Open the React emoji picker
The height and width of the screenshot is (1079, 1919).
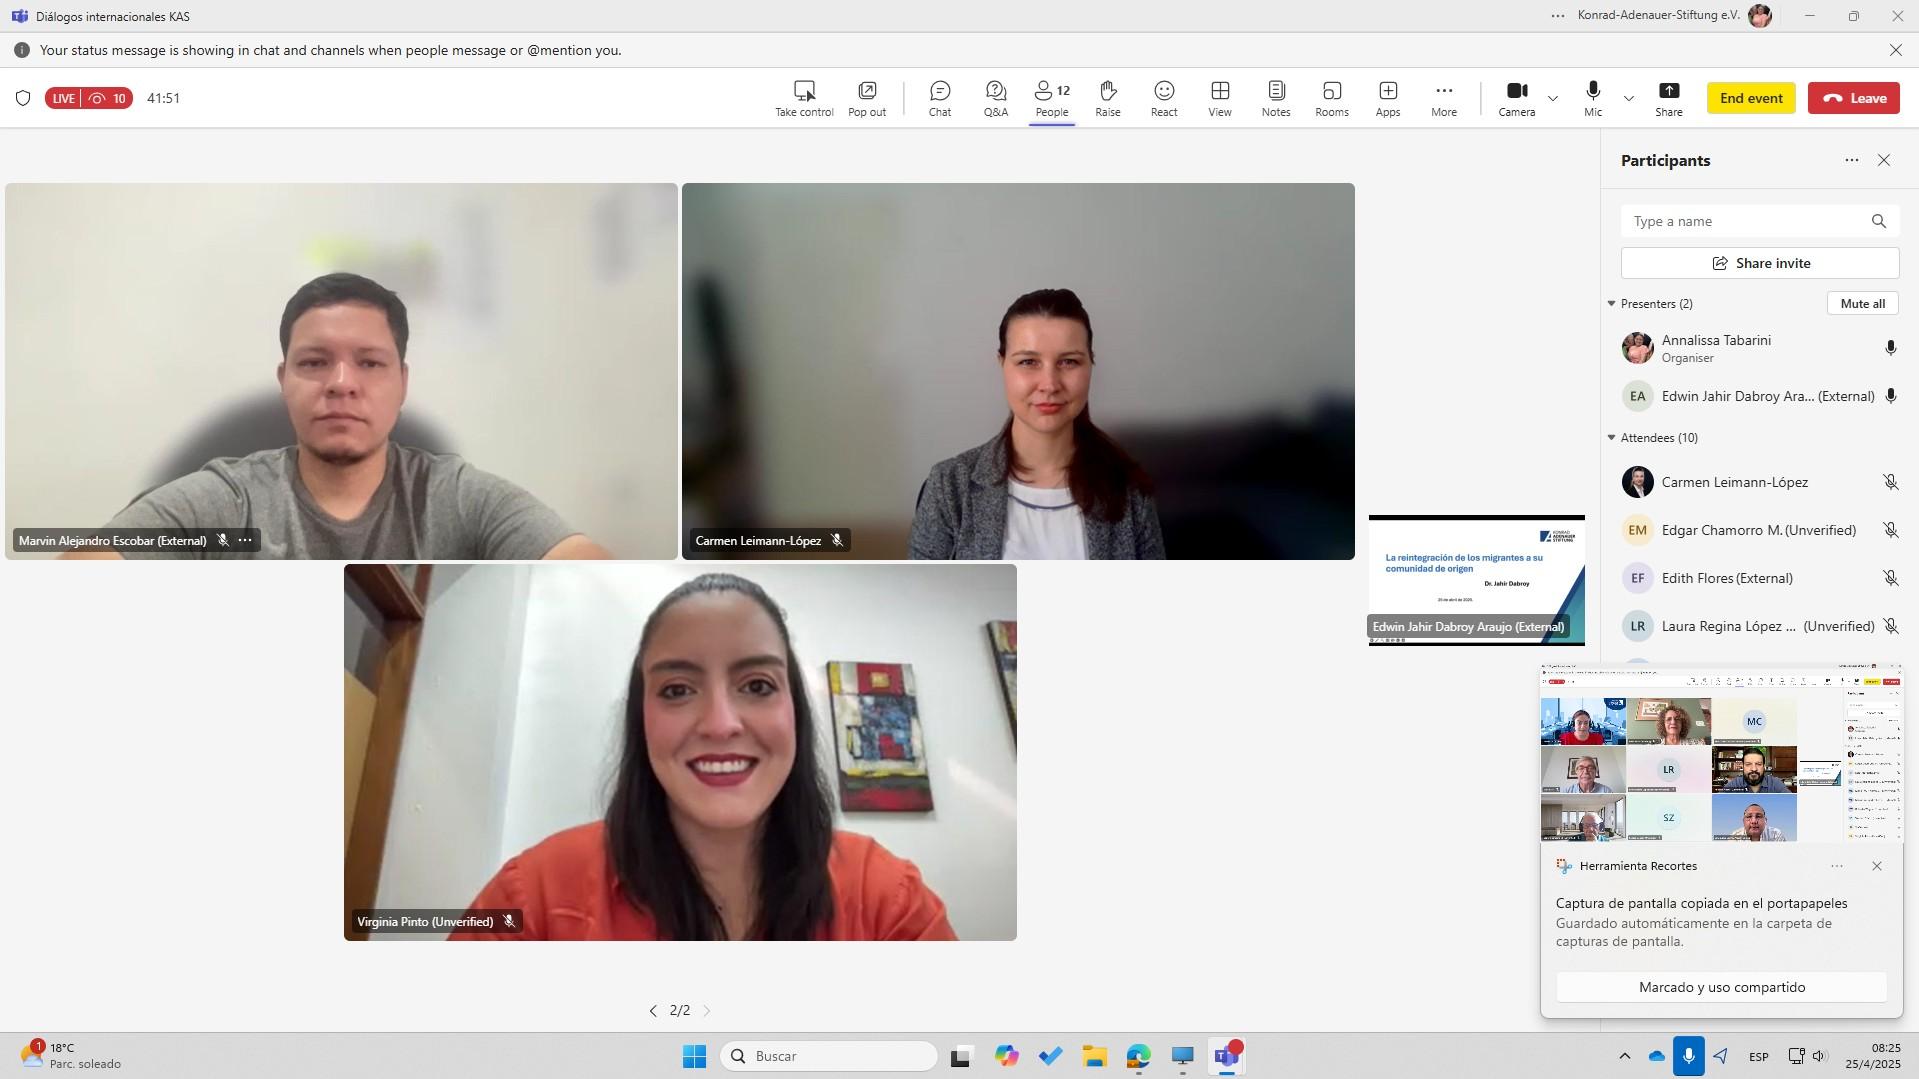(1163, 98)
